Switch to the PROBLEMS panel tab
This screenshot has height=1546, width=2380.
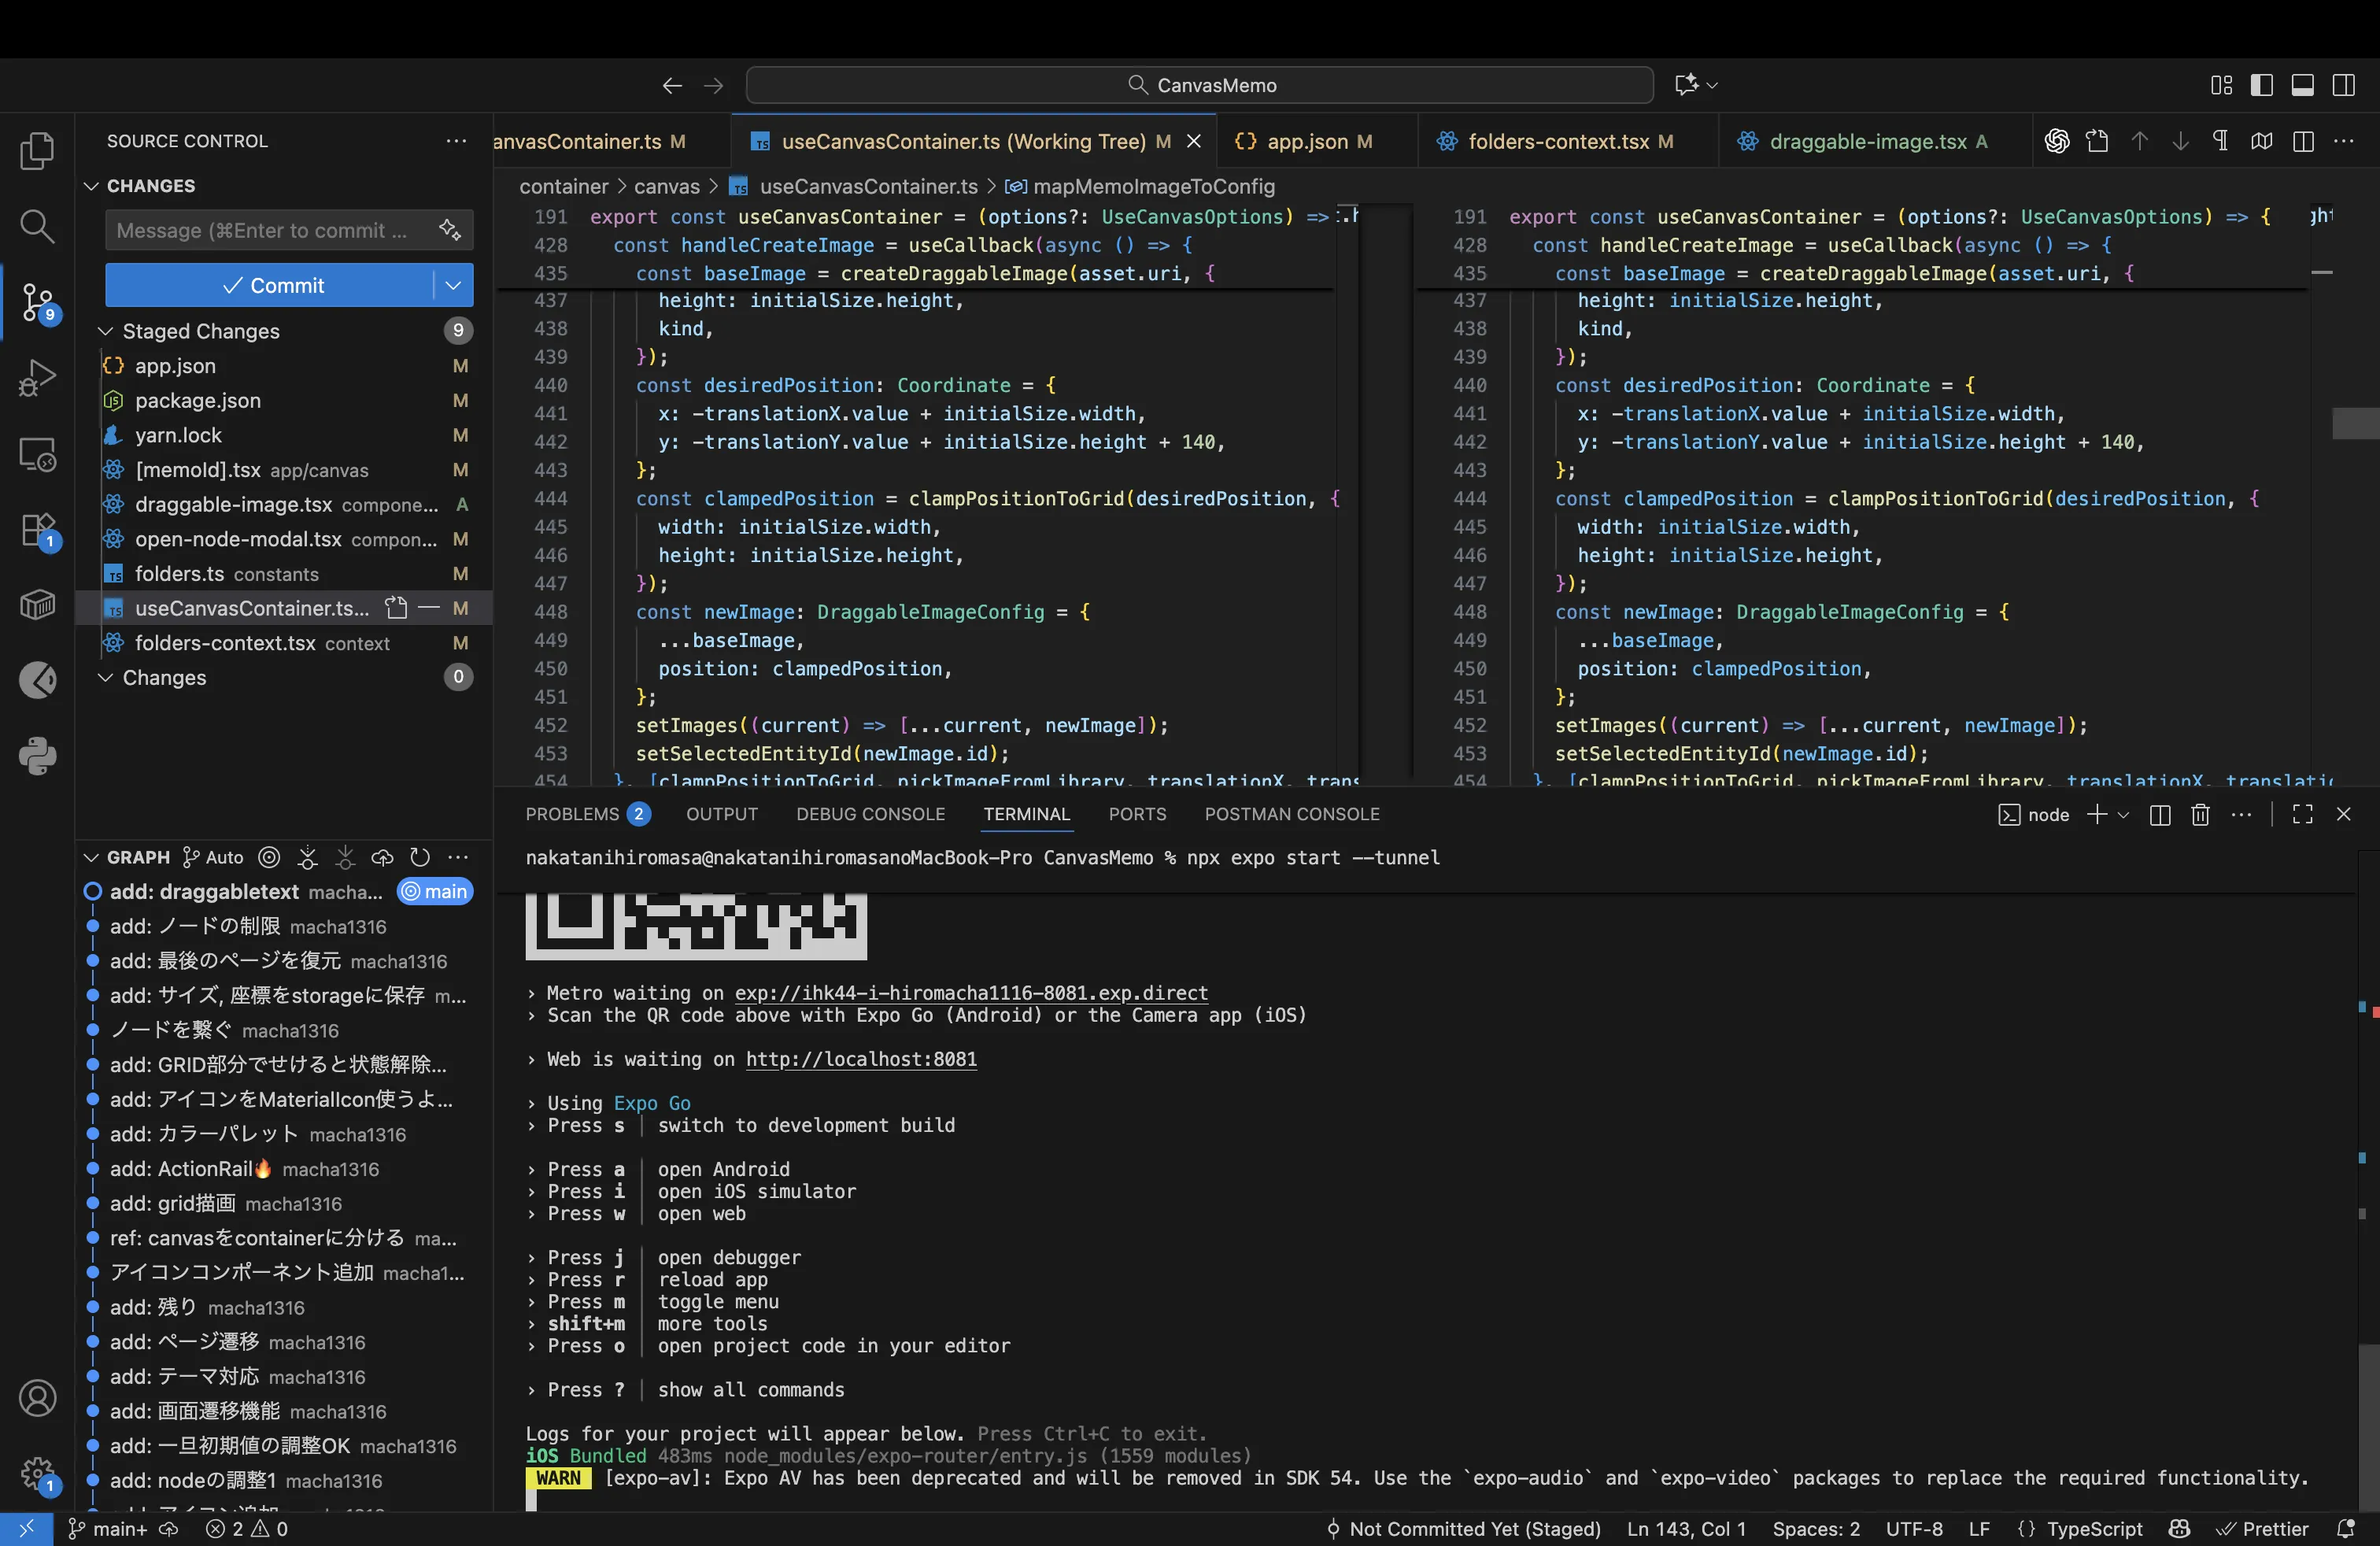[x=572, y=814]
